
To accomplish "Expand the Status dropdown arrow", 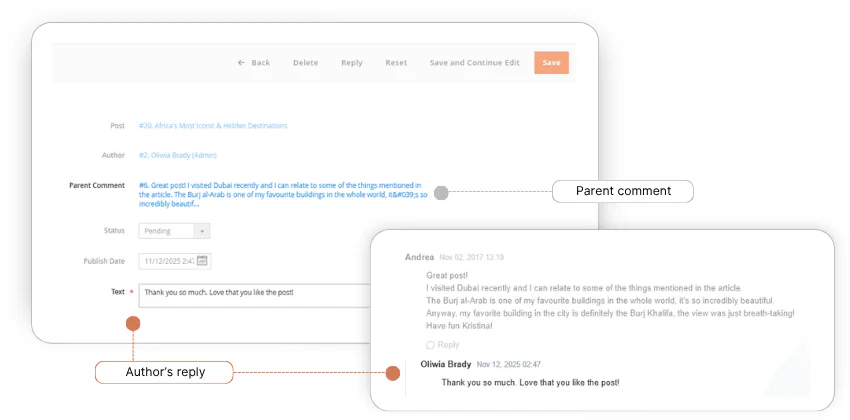I will (x=202, y=231).
